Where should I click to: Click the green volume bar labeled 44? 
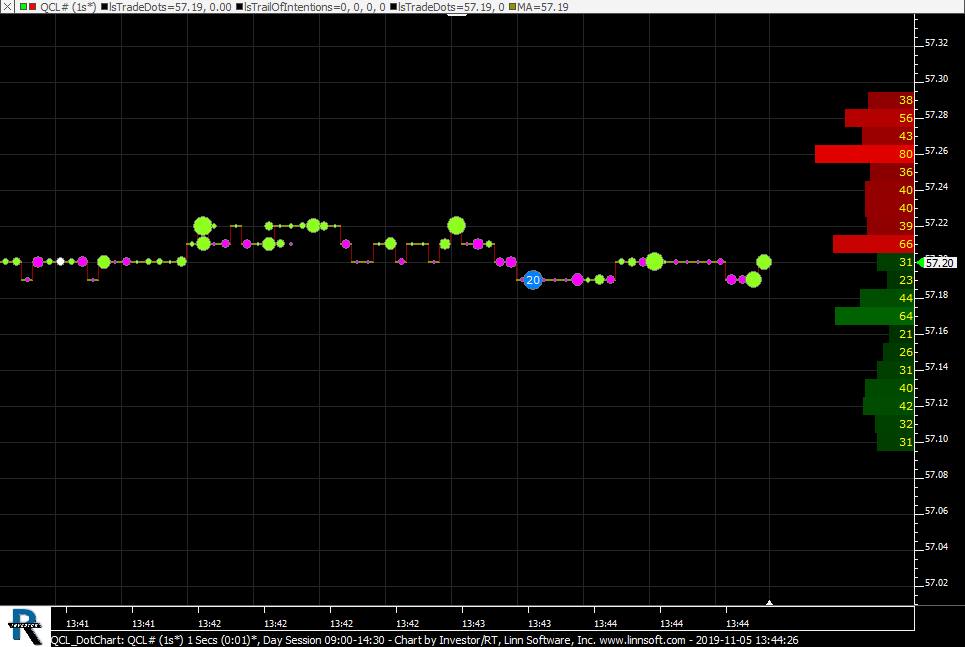[x=887, y=298]
